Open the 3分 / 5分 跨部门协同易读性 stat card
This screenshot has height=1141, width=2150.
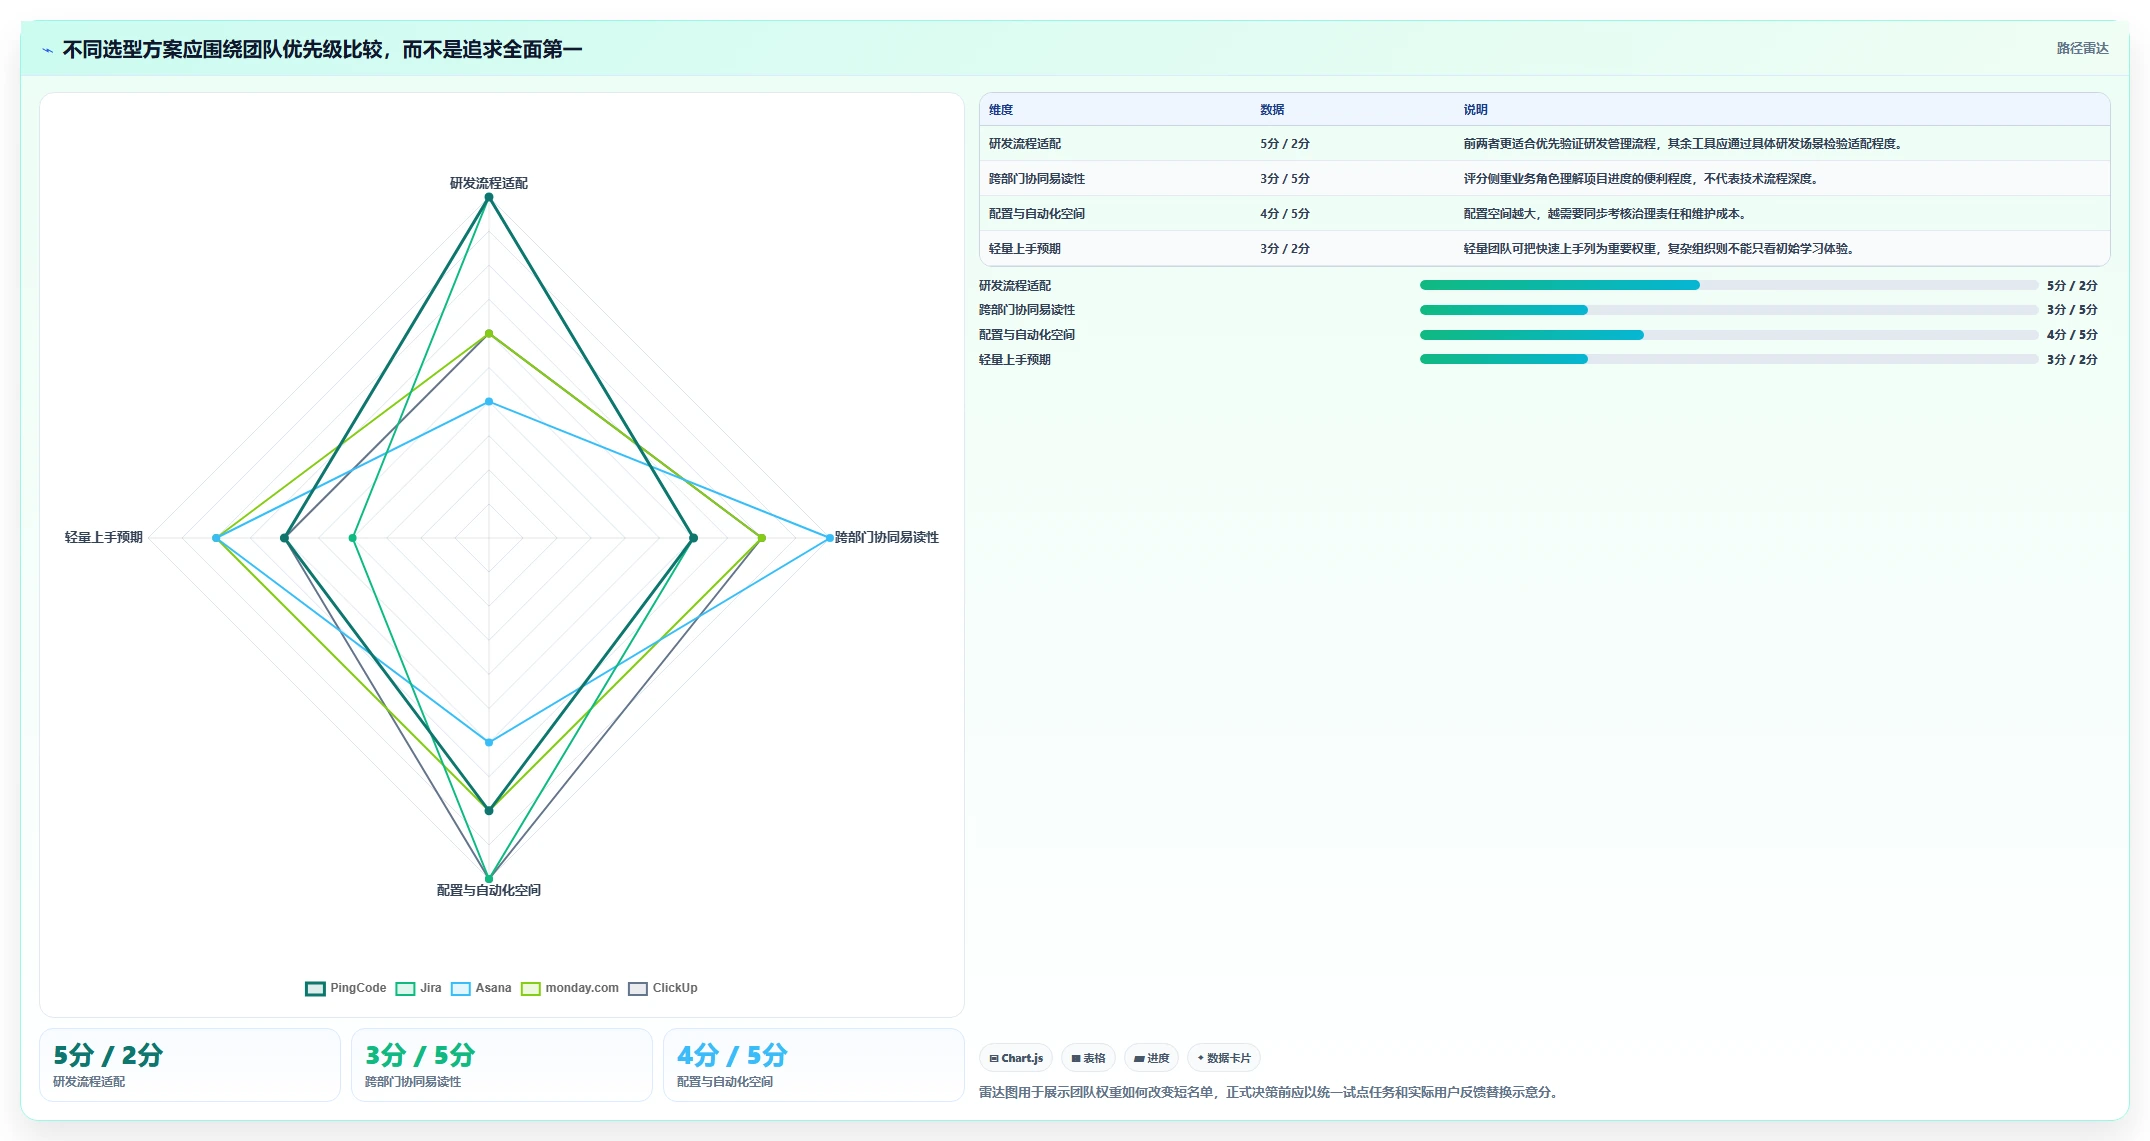pyautogui.click(x=502, y=1065)
